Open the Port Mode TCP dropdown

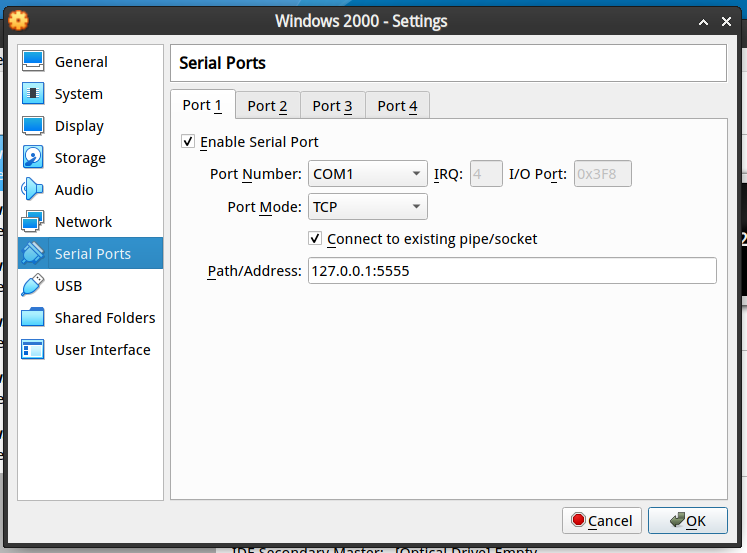[x=368, y=207]
